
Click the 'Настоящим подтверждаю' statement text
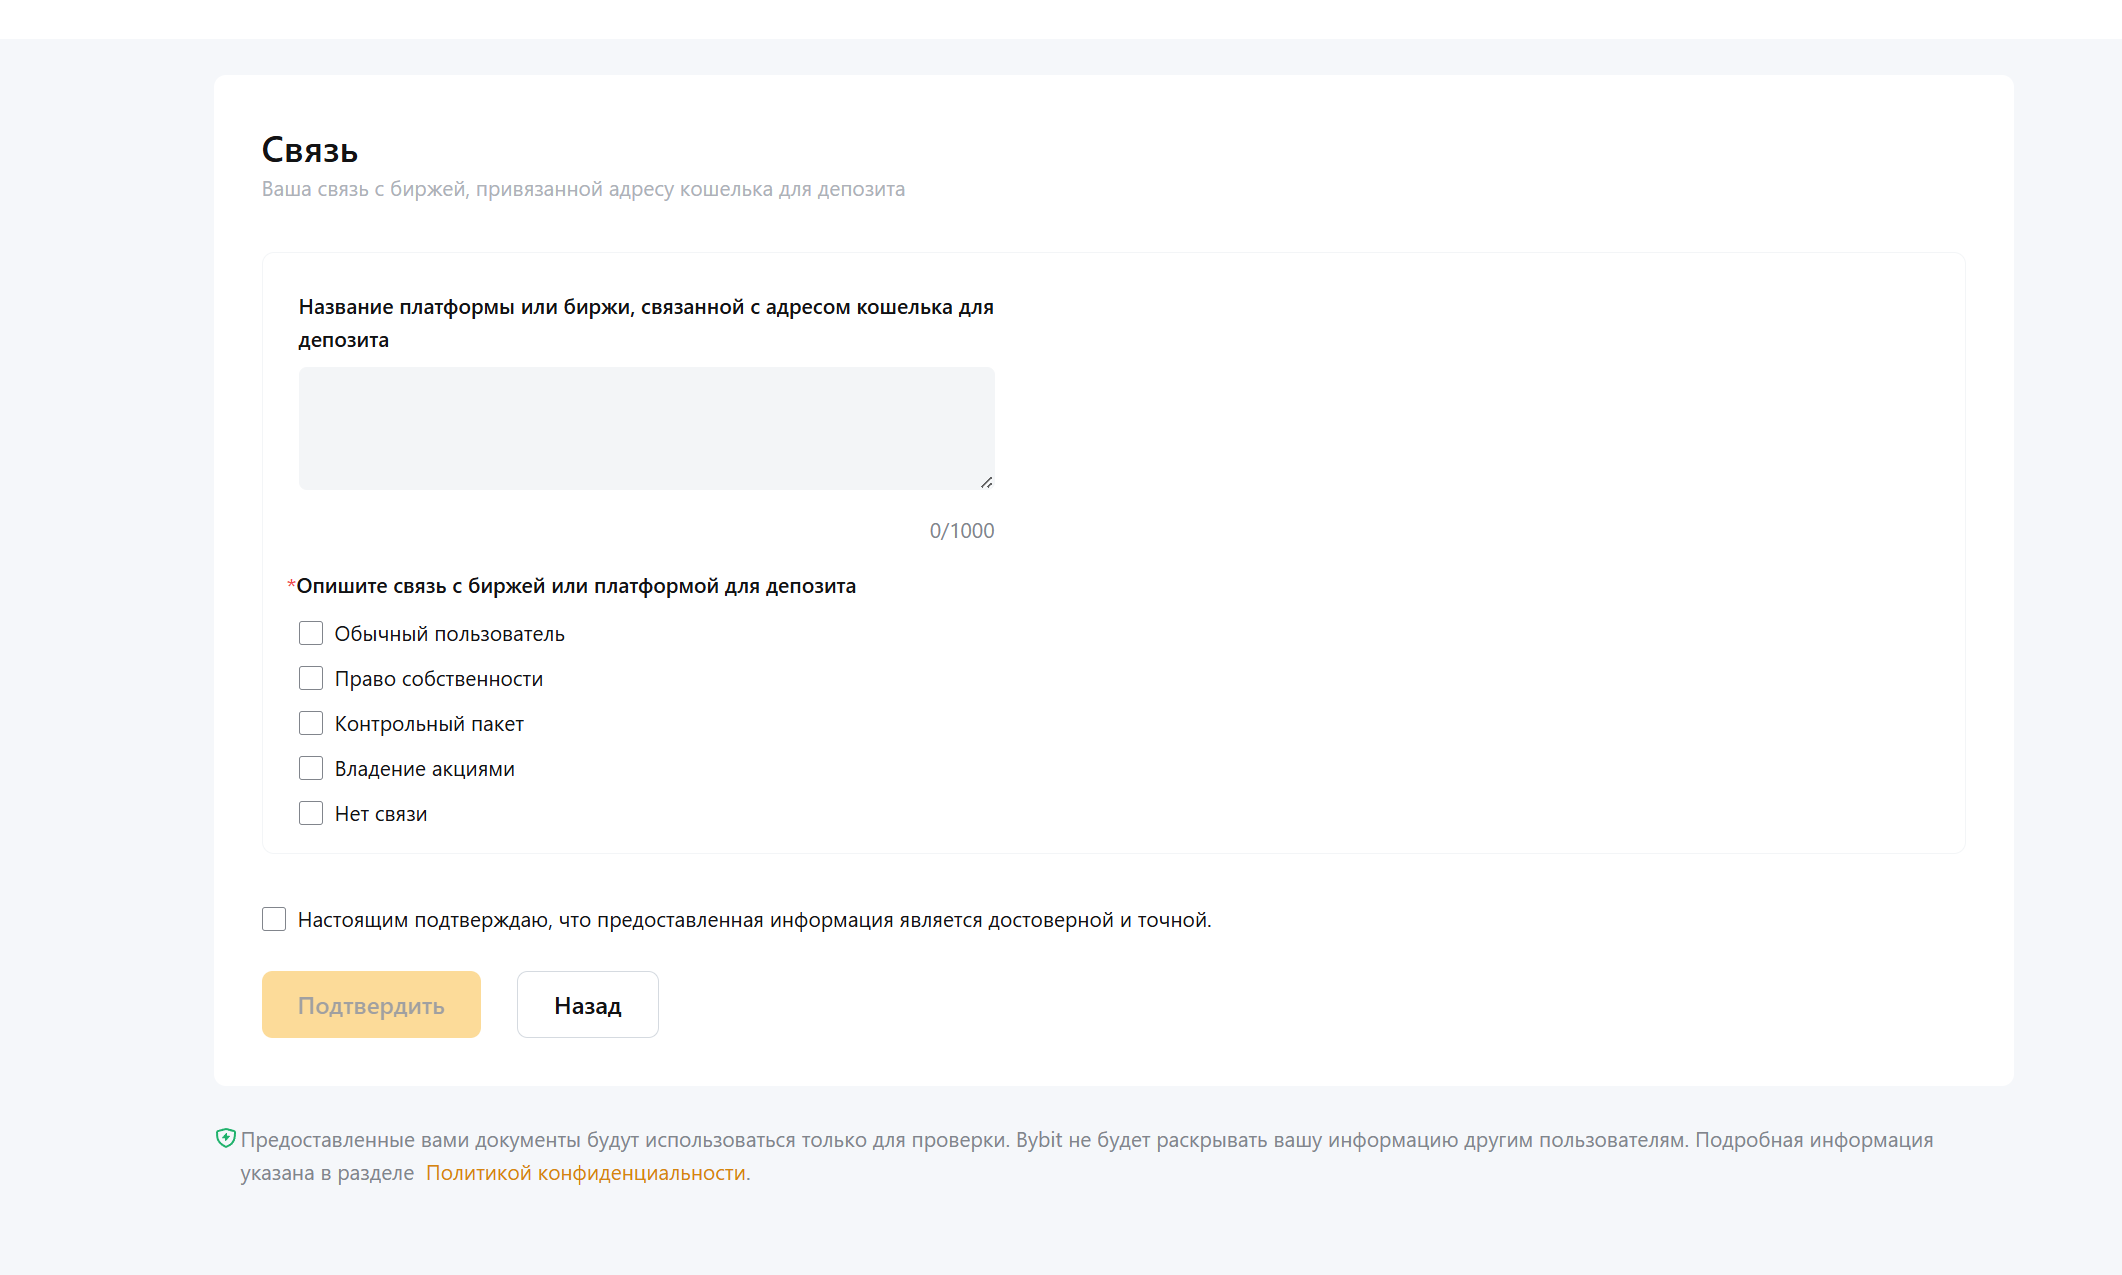click(754, 920)
